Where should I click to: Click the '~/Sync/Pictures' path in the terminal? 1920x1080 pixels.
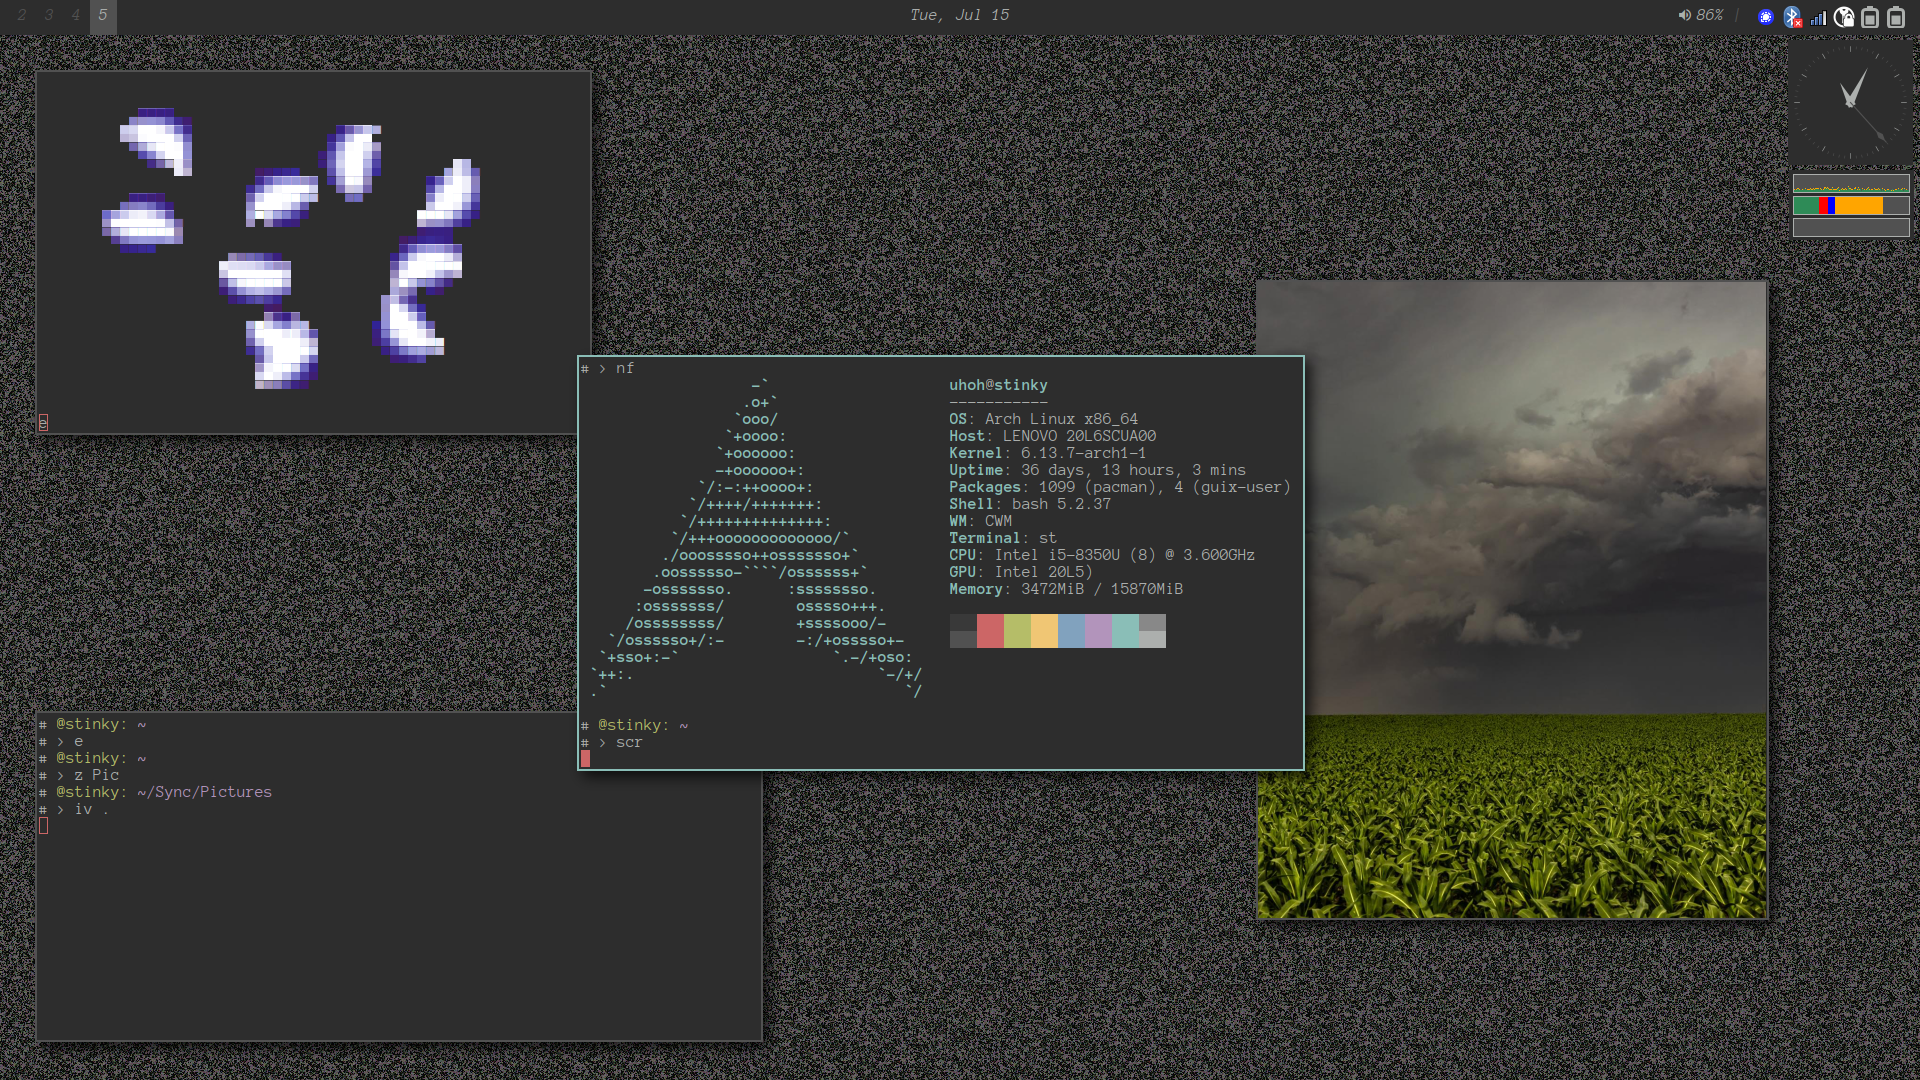pyautogui.click(x=204, y=792)
